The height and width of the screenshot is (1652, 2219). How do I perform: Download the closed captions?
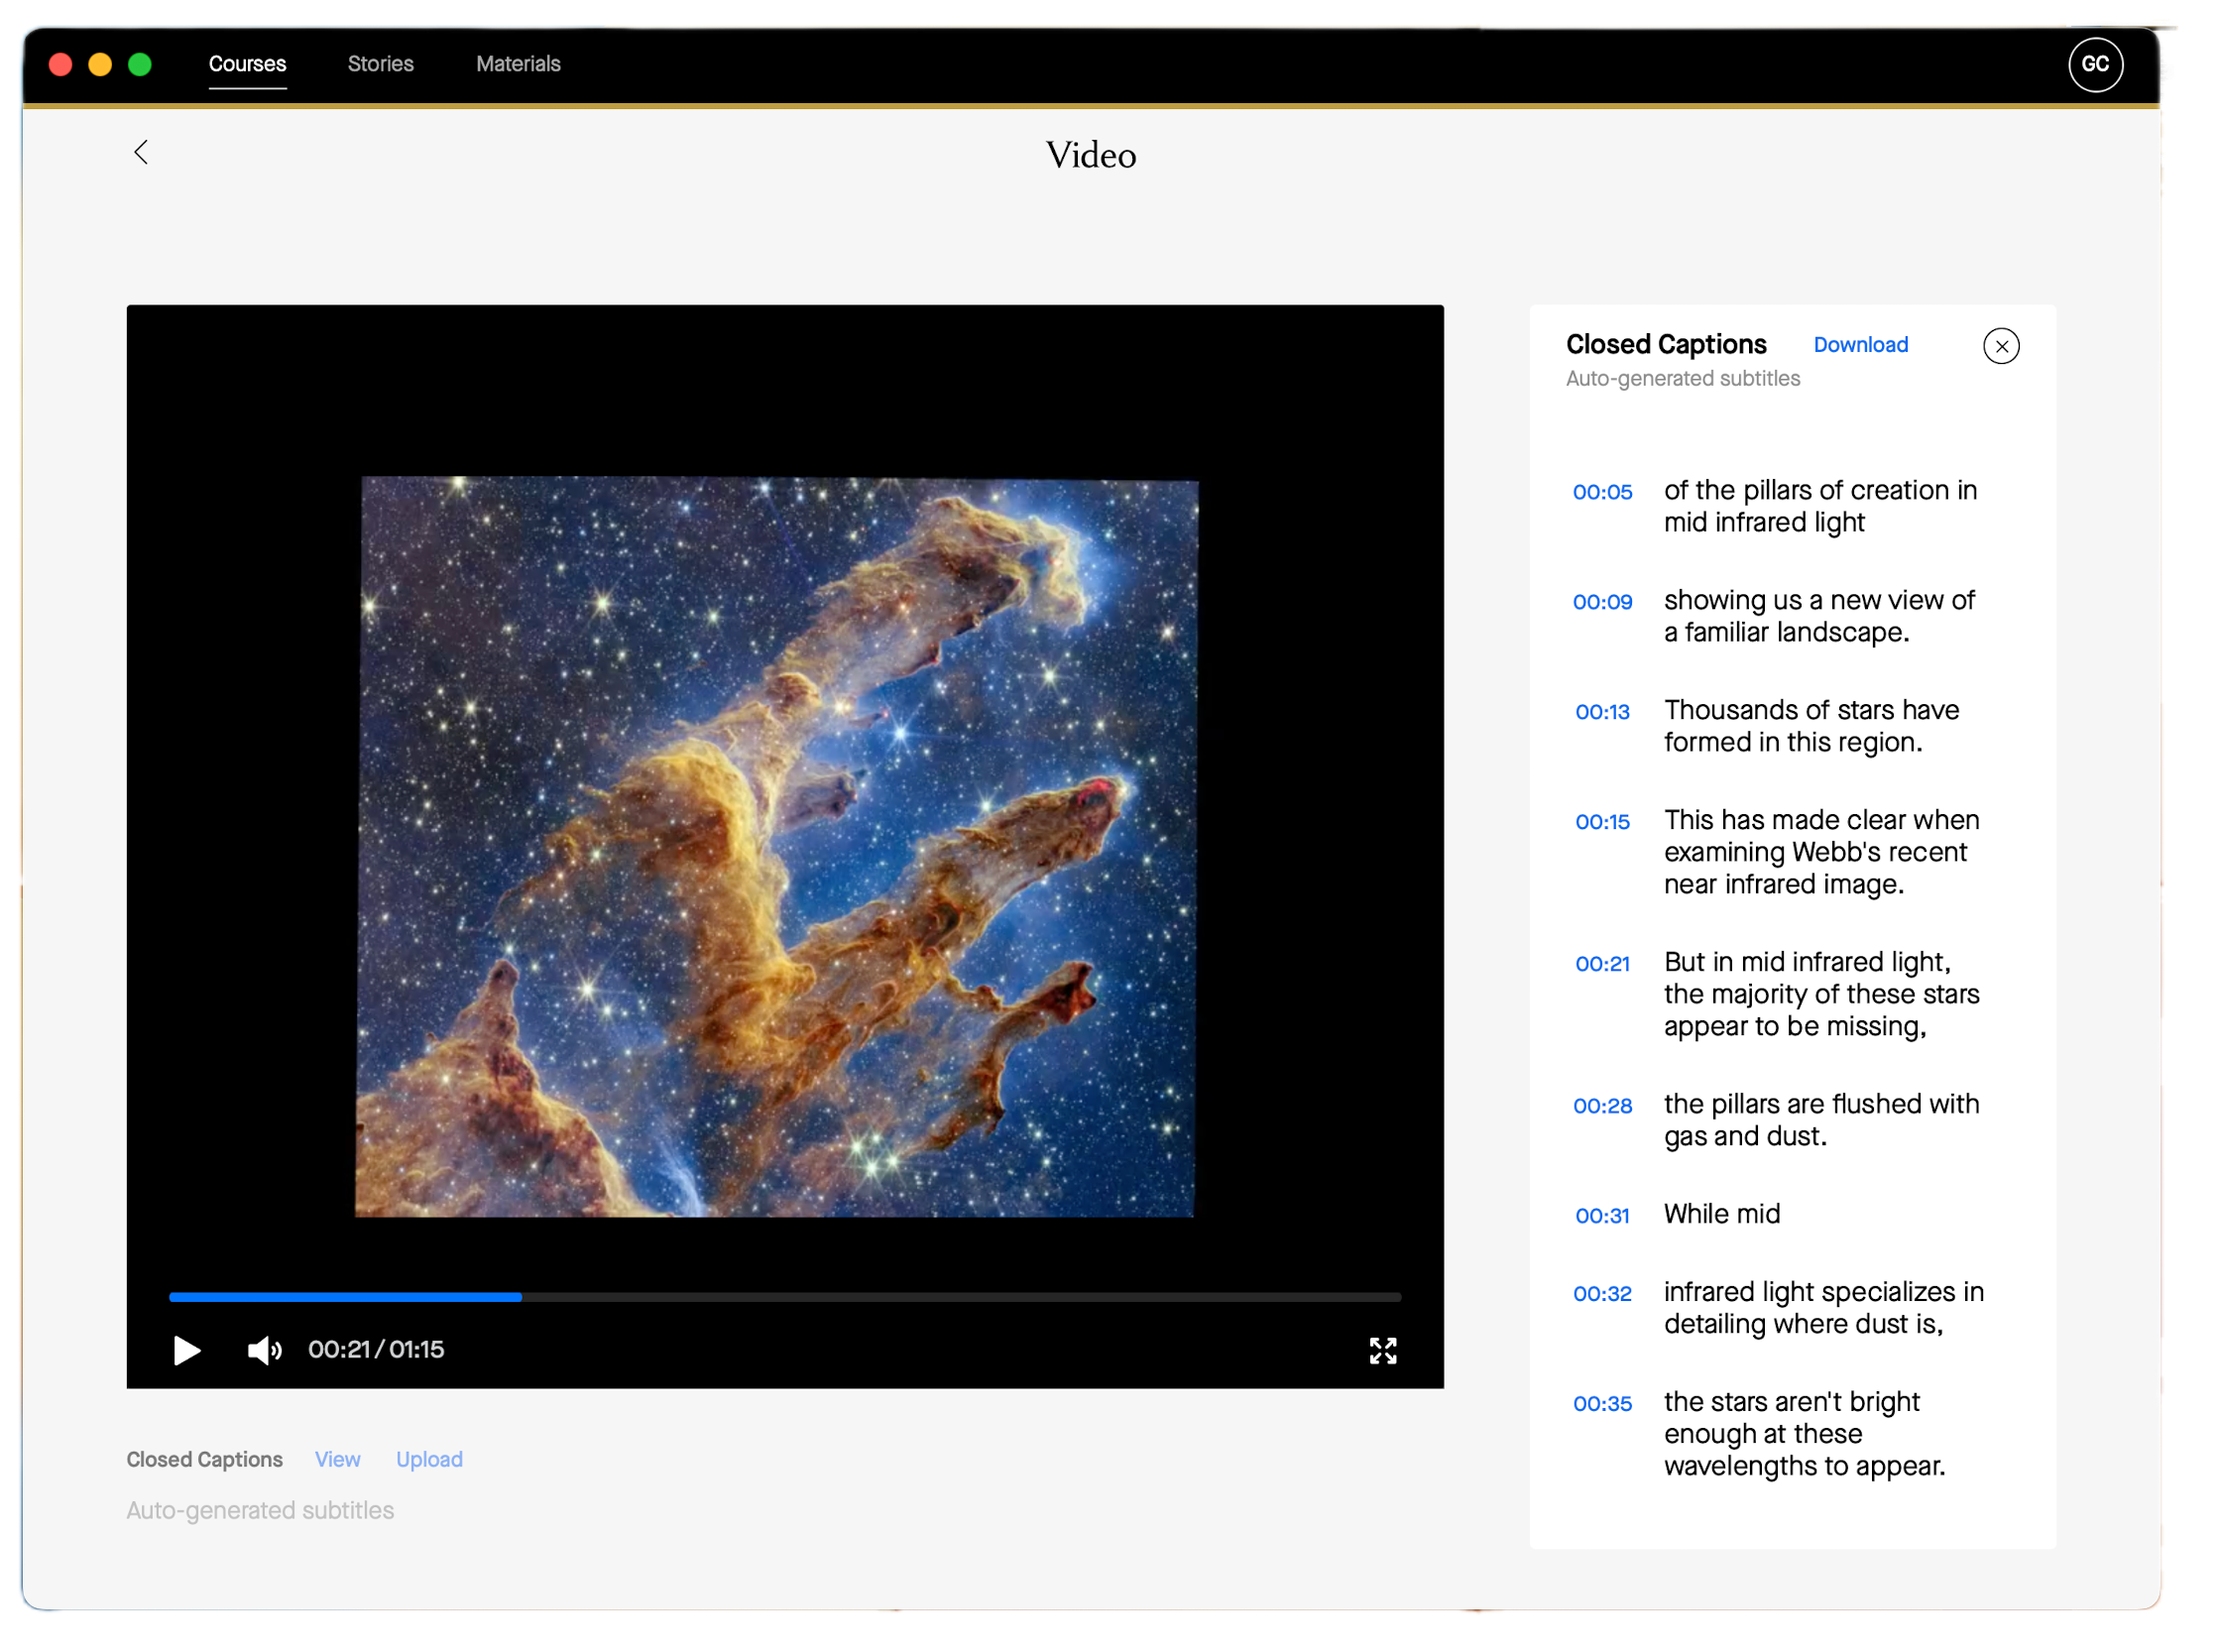pos(1860,345)
